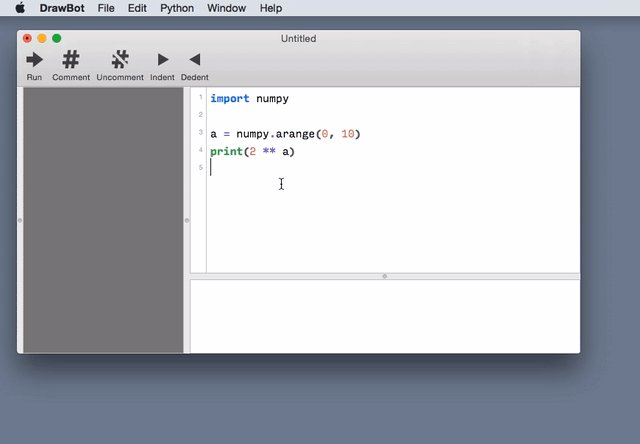Screen dimensions: 640x444
Task: Dedent code with the left triangle icon
Action: pyautogui.click(x=195, y=60)
